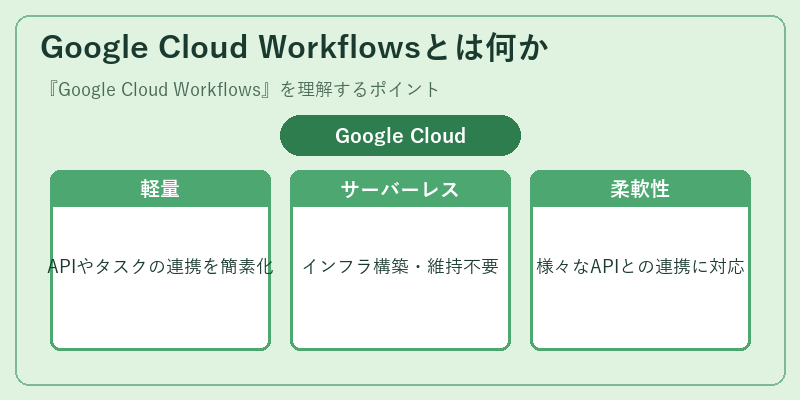Viewport: 800px width, 400px height.
Task: Click the text '様々なAPIとの連携に対応'
Action: [x=640, y=267]
